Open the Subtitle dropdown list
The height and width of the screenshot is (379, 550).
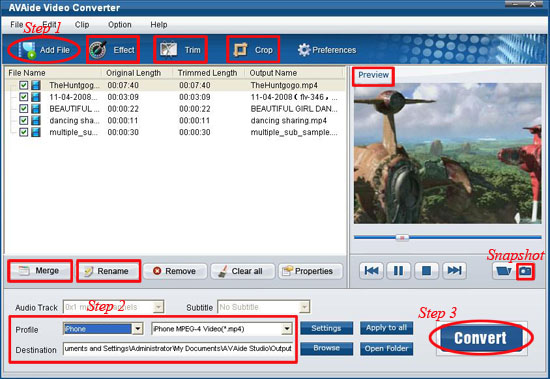tap(304, 307)
